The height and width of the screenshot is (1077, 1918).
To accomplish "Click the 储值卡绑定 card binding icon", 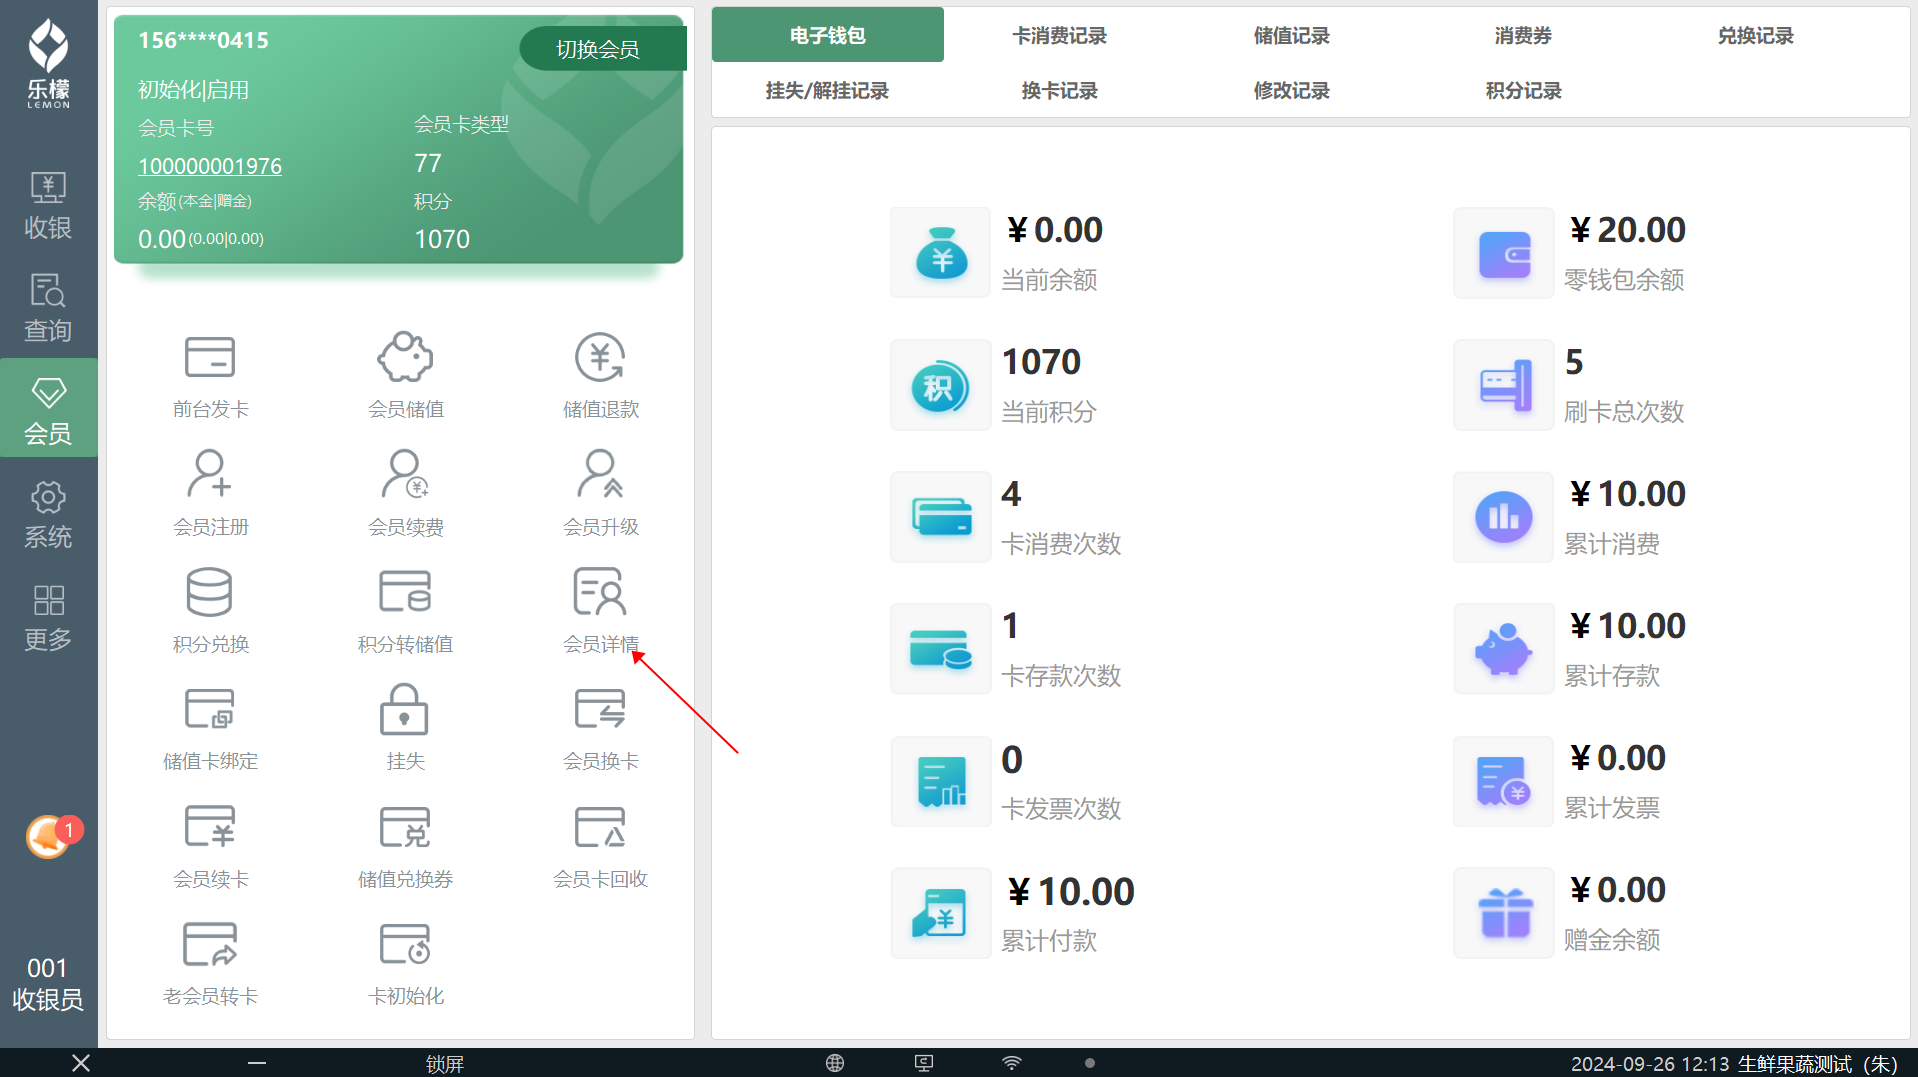I will (210, 709).
